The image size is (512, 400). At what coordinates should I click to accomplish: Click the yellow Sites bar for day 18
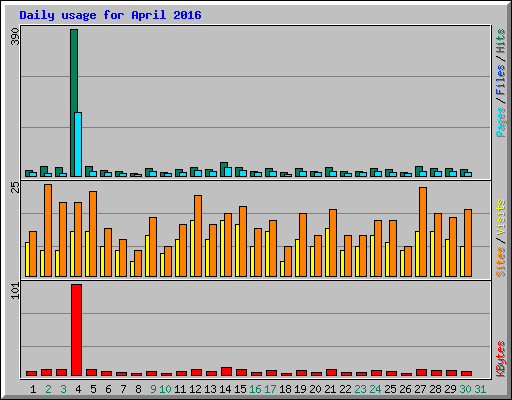point(282,269)
